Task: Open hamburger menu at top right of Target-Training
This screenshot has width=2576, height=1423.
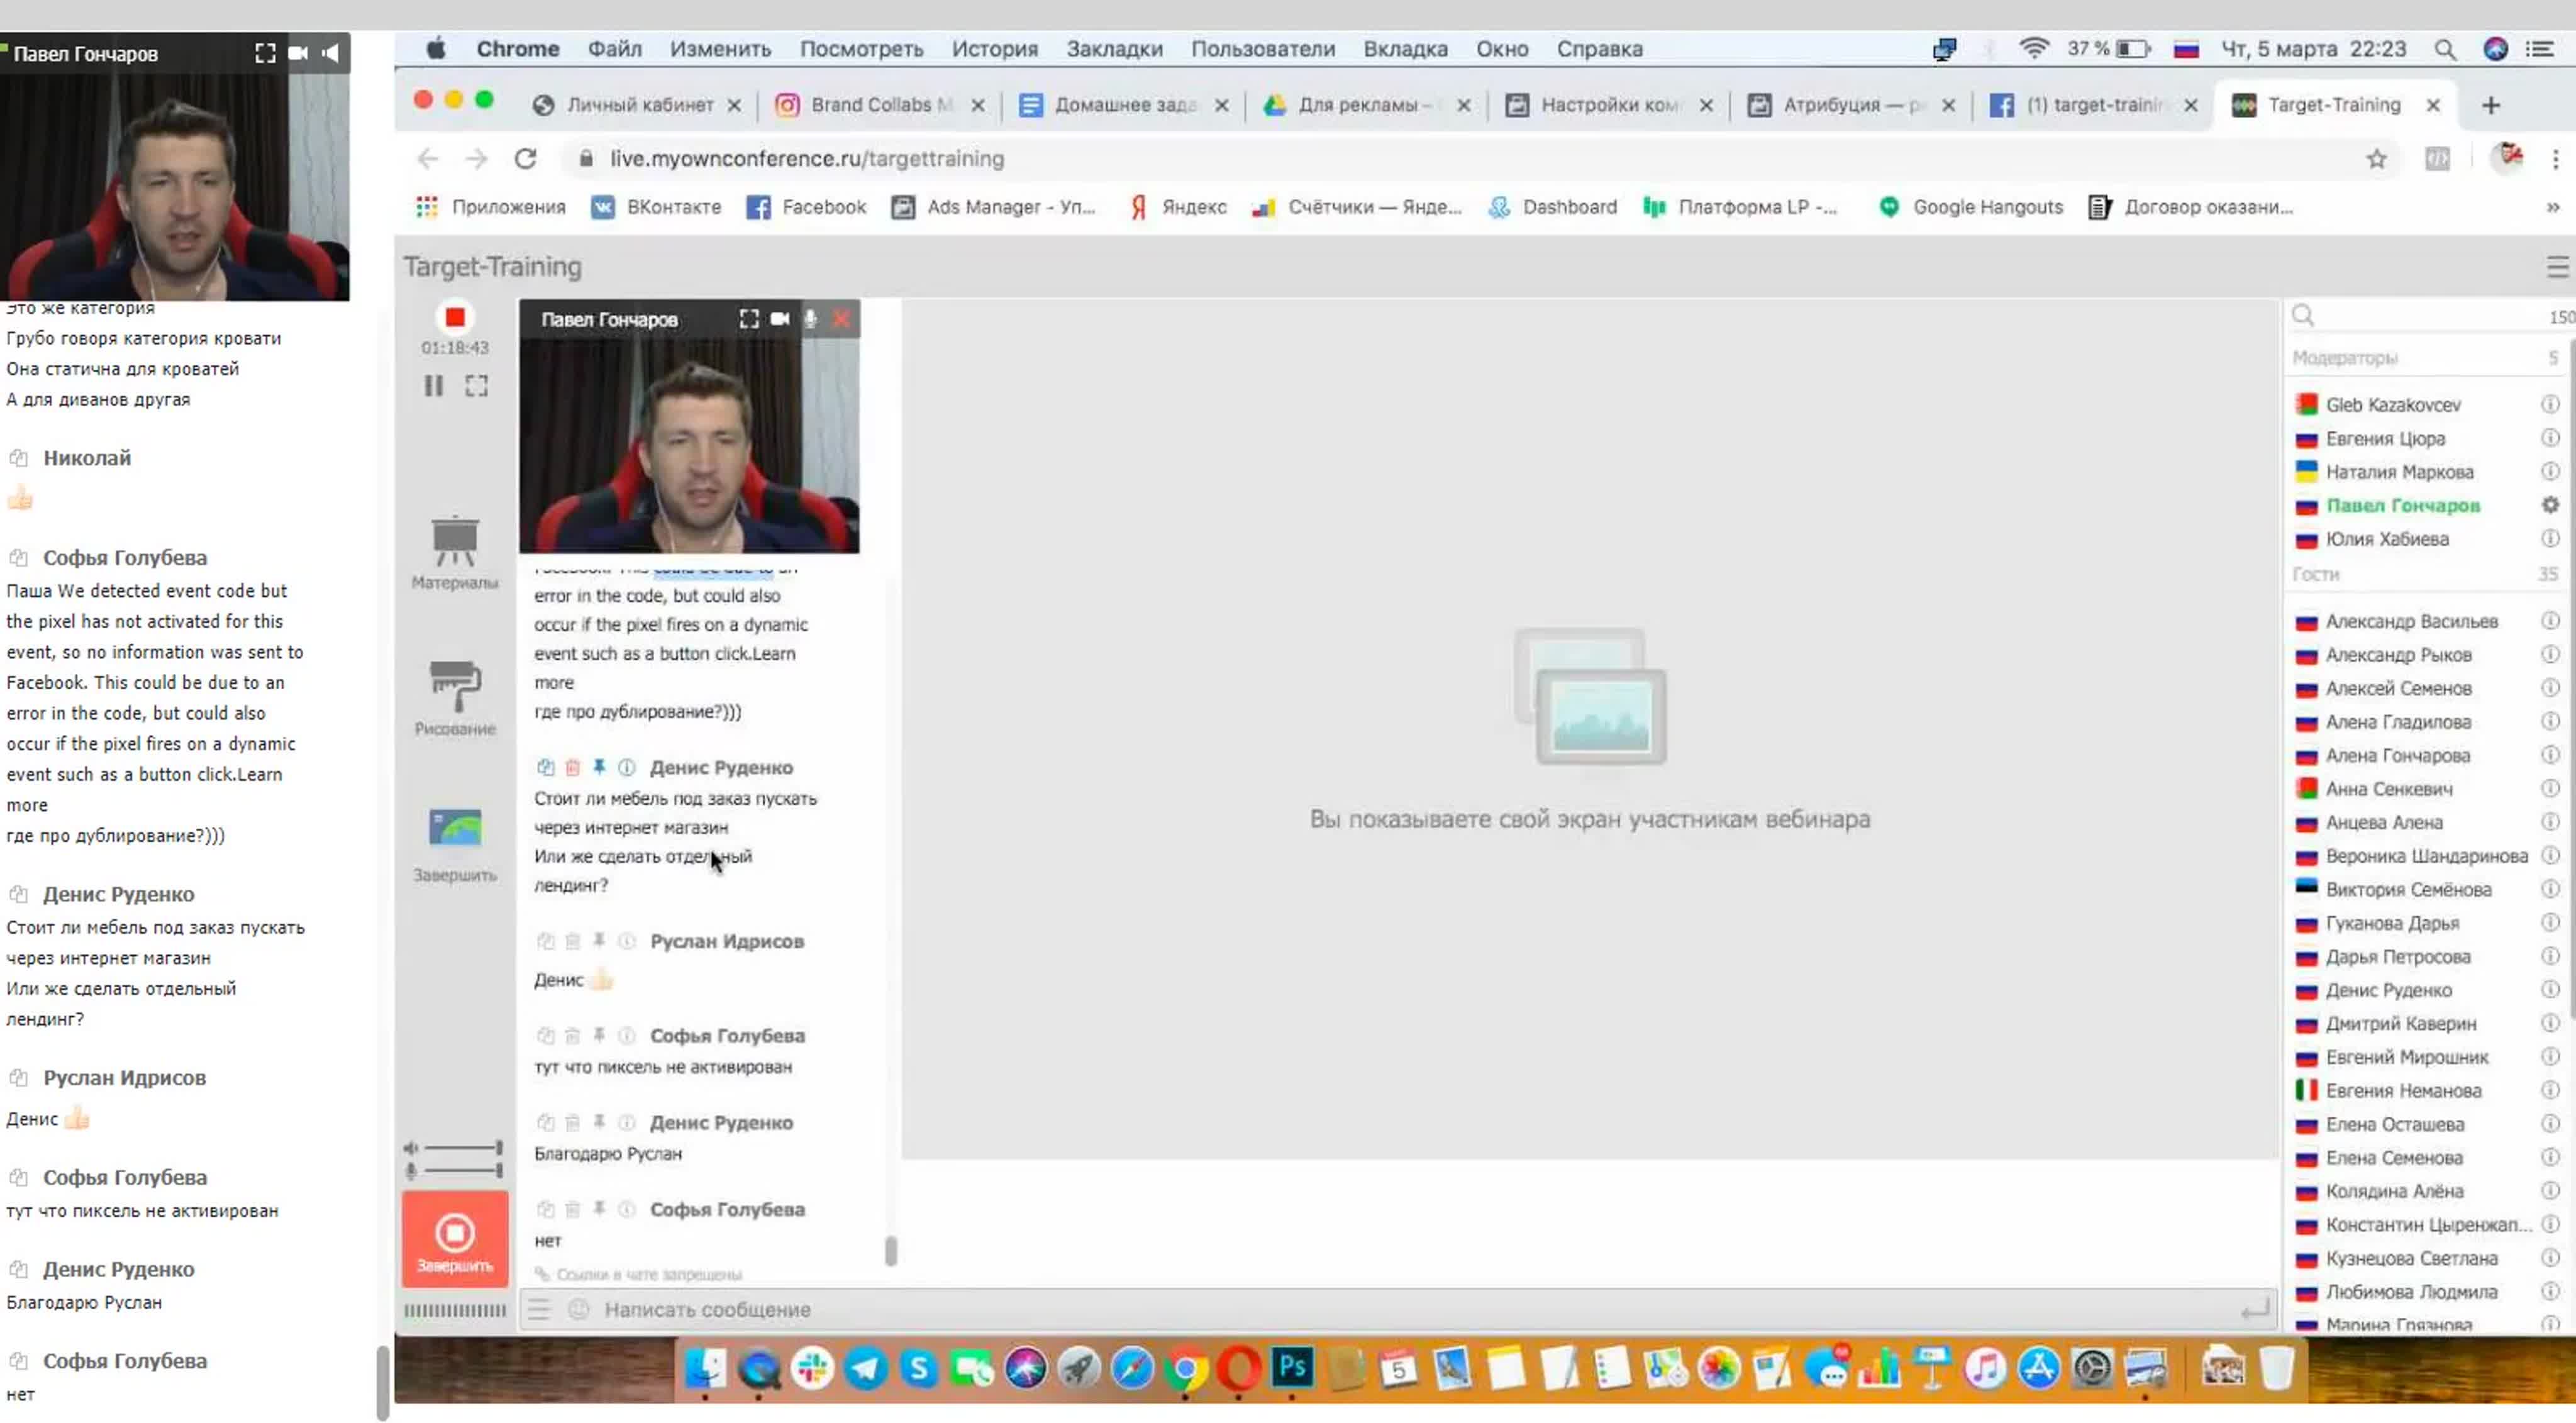Action: click(2556, 266)
